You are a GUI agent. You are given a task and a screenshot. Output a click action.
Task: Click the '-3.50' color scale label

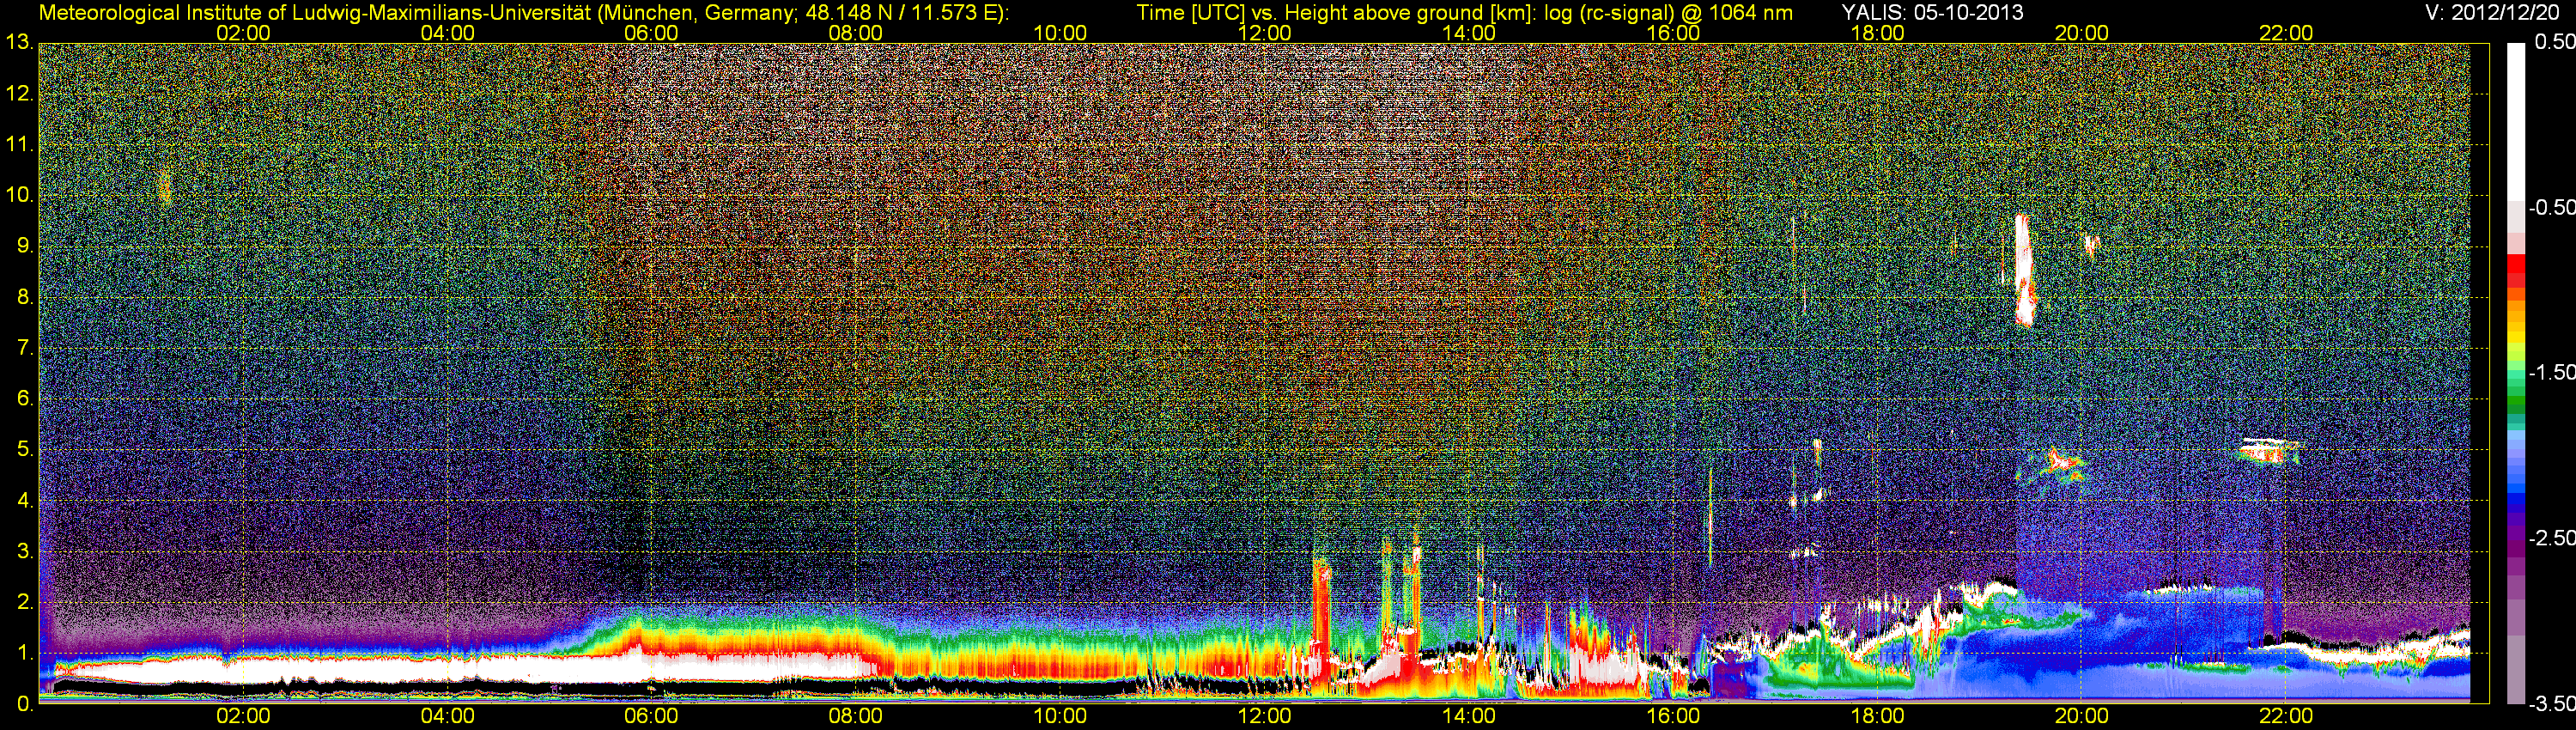tap(2551, 704)
